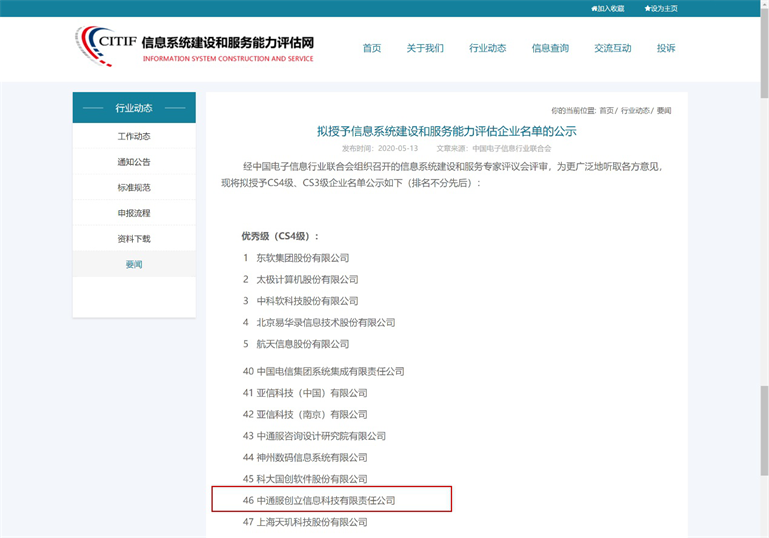Click breadcrumb link 行业动态
The image size is (769, 538).
pyautogui.click(x=635, y=110)
